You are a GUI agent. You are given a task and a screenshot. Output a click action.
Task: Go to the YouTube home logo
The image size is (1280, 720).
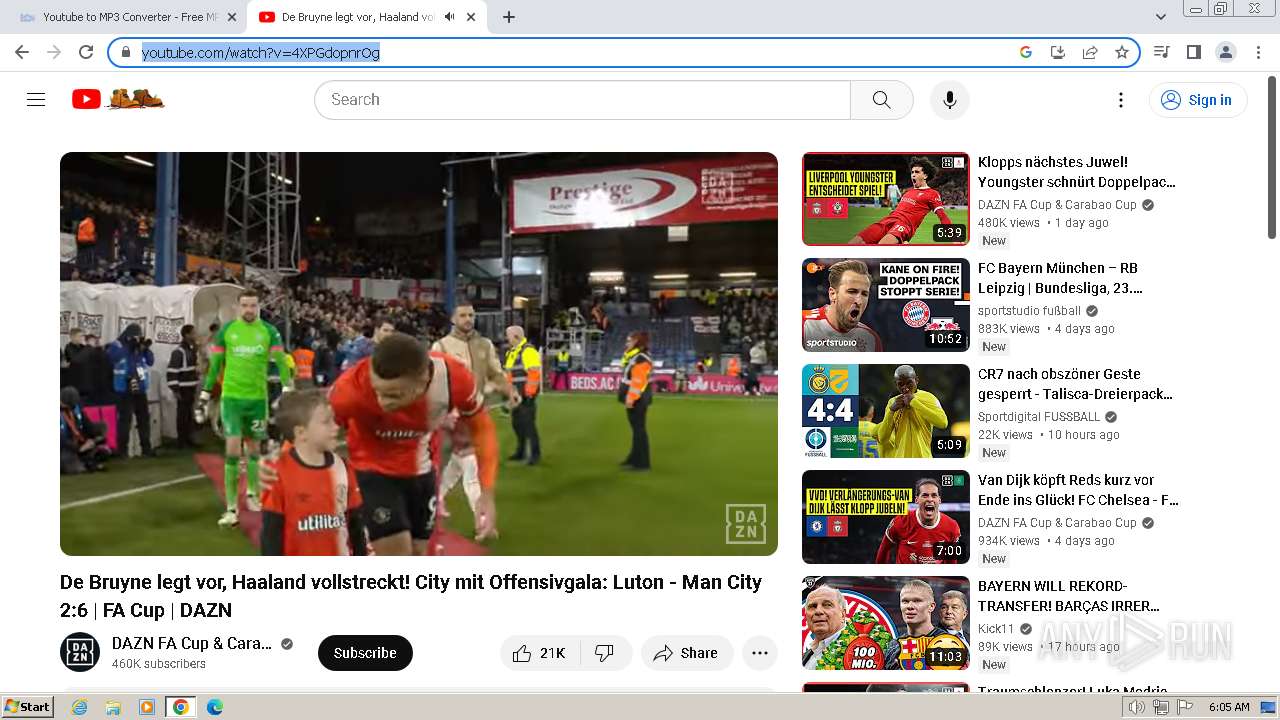(x=118, y=99)
